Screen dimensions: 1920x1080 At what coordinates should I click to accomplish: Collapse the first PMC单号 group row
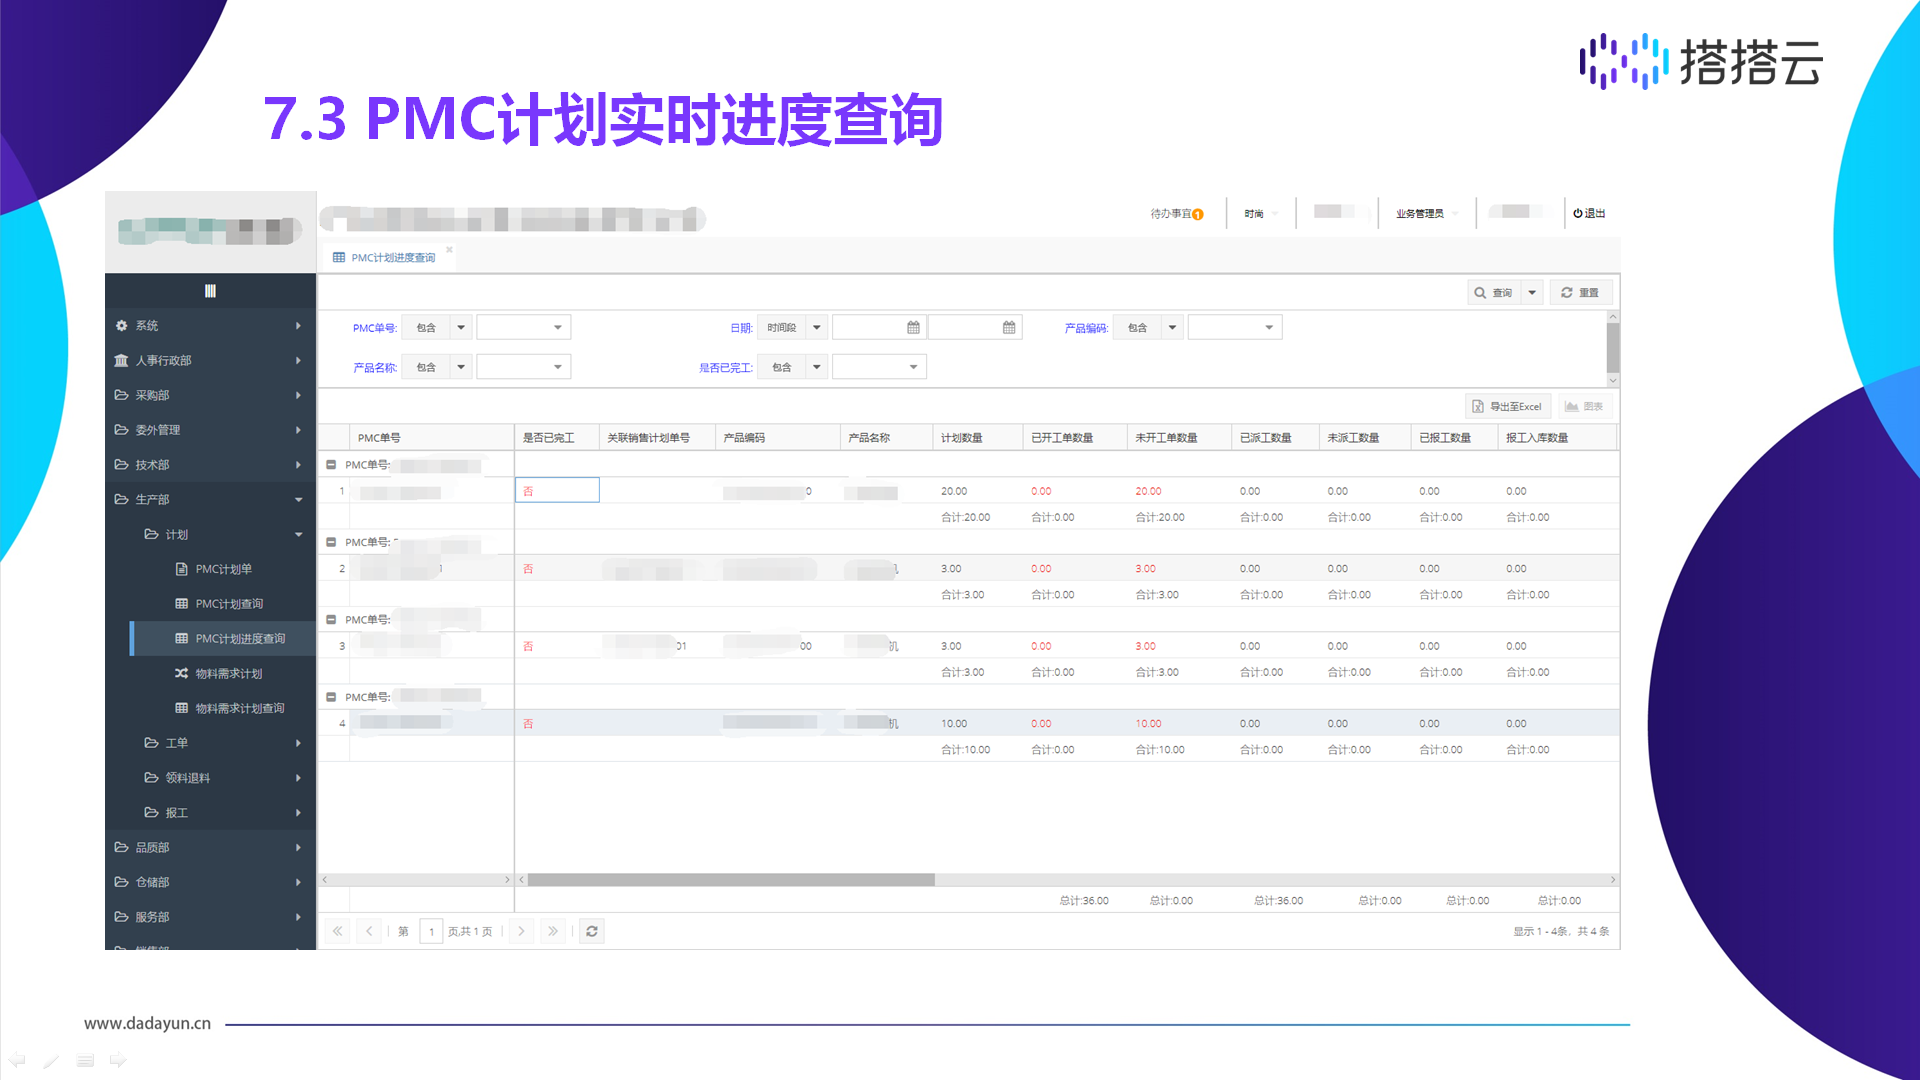pos(331,465)
